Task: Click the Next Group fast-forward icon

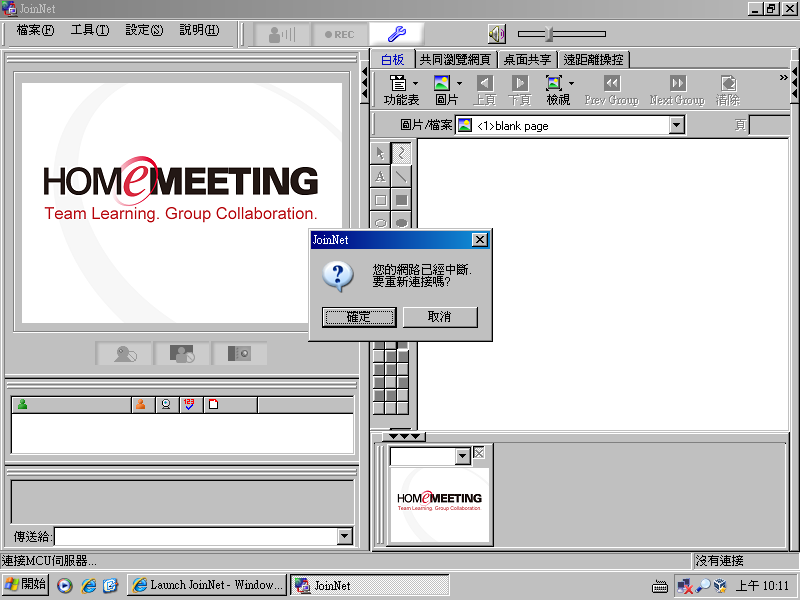Action: pyautogui.click(x=678, y=83)
